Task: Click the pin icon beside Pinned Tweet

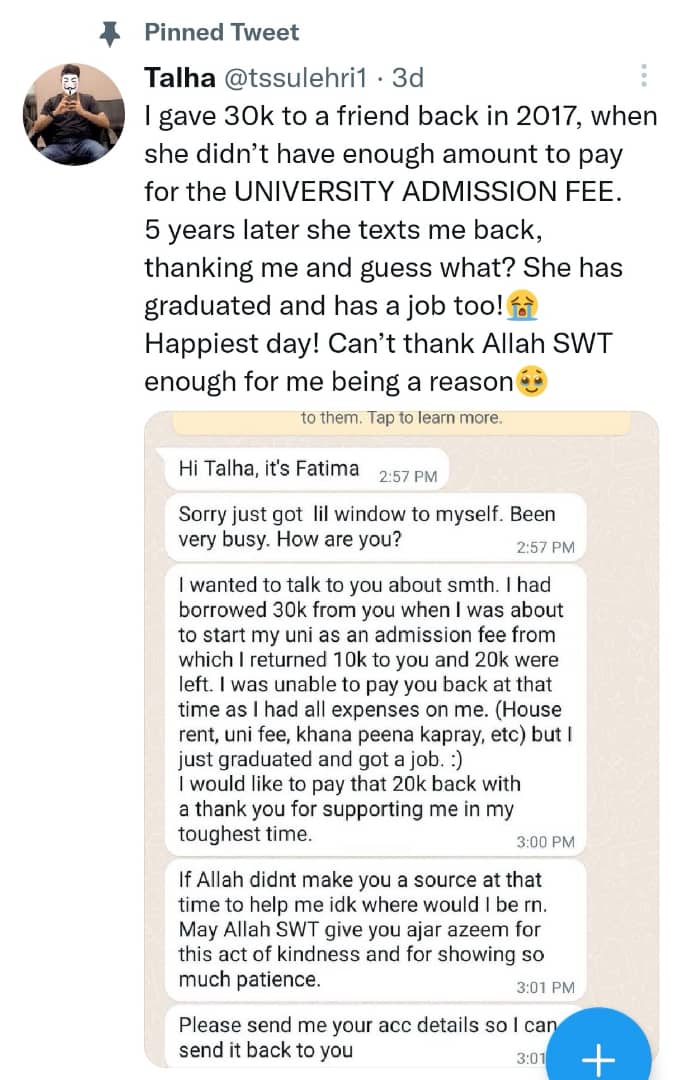Action: tap(110, 33)
